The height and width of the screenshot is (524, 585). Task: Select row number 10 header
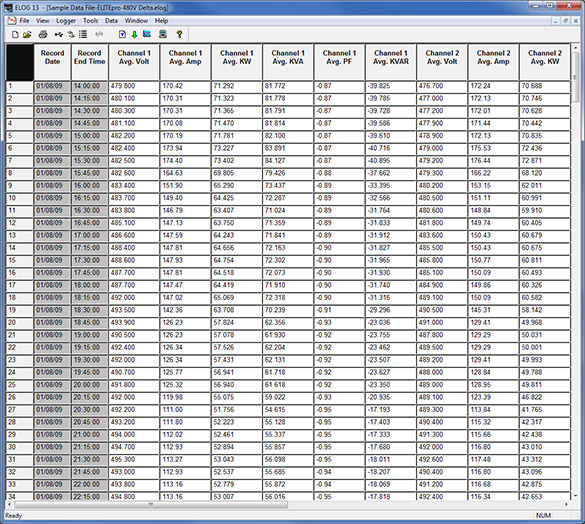[19, 198]
